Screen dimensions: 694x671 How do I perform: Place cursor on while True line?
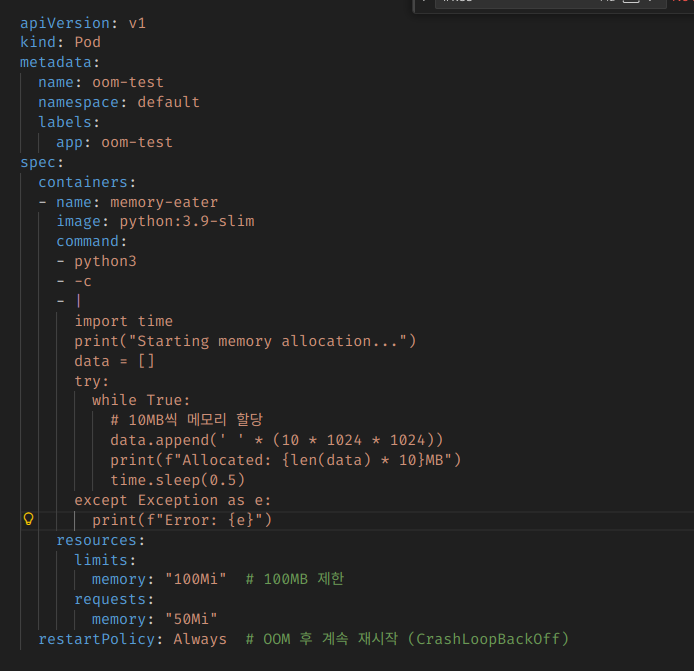pyautogui.click(x=140, y=400)
